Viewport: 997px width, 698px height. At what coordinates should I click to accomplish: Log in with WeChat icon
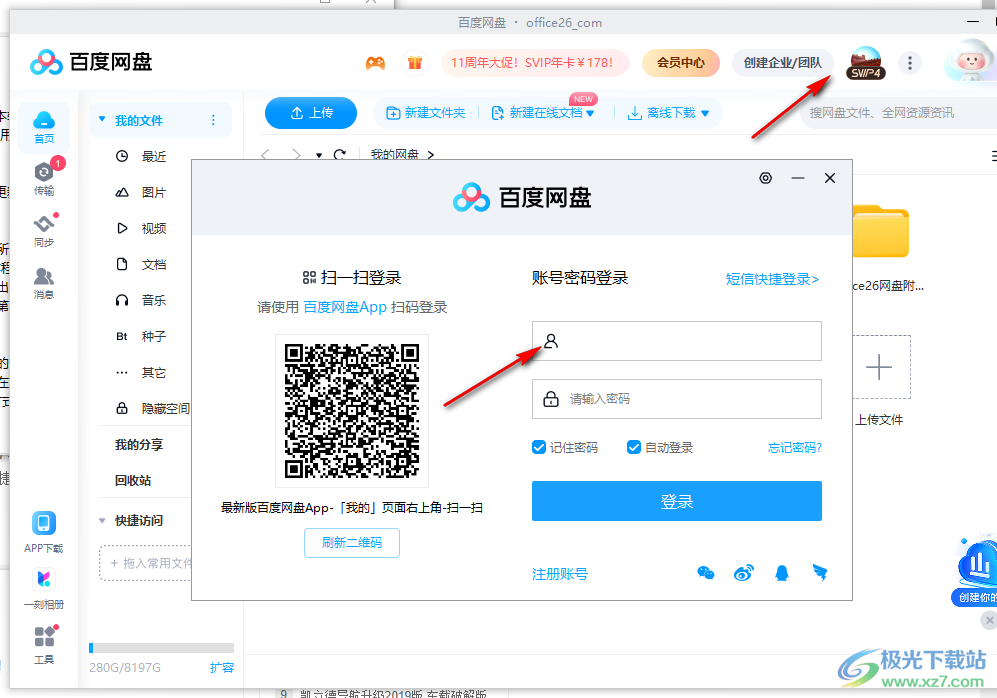[706, 573]
